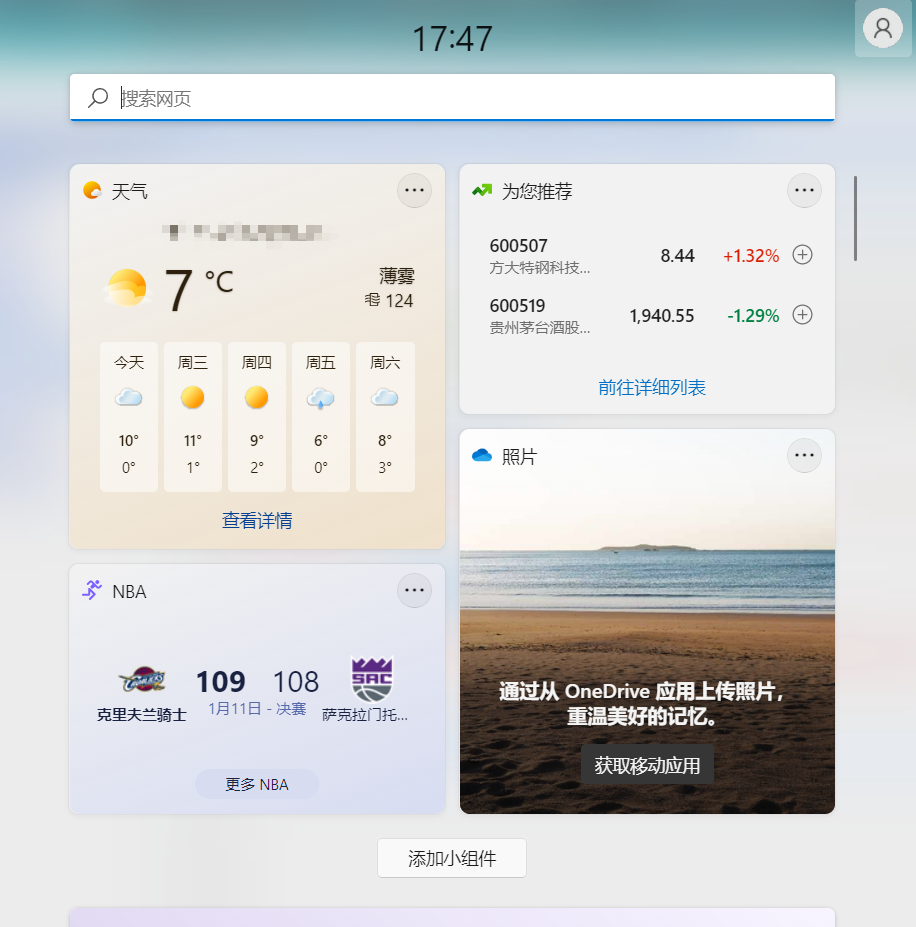Select the 今天 forecast card
916x927 pixels.
click(129, 417)
